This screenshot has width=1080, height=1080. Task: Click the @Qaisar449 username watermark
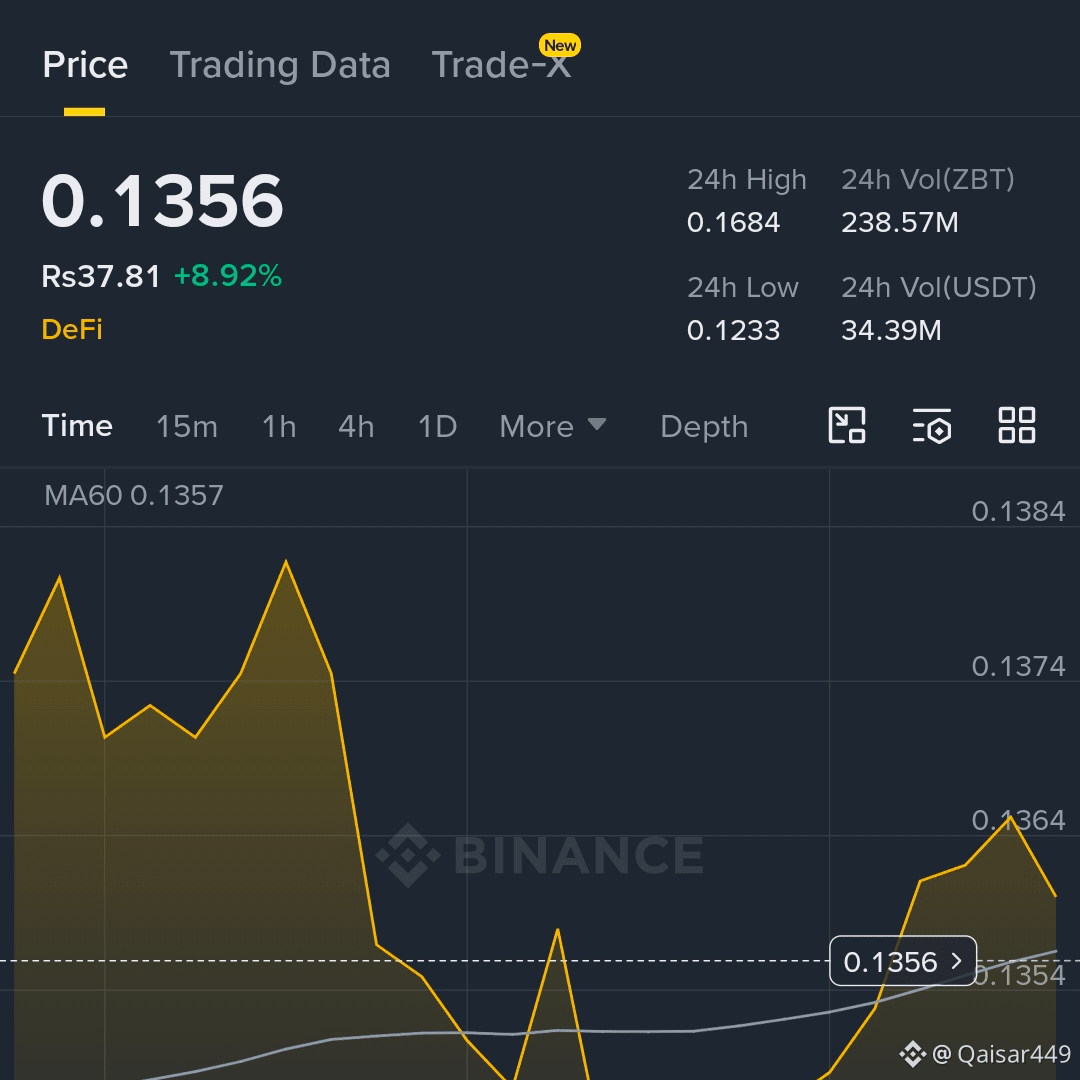point(986,1054)
